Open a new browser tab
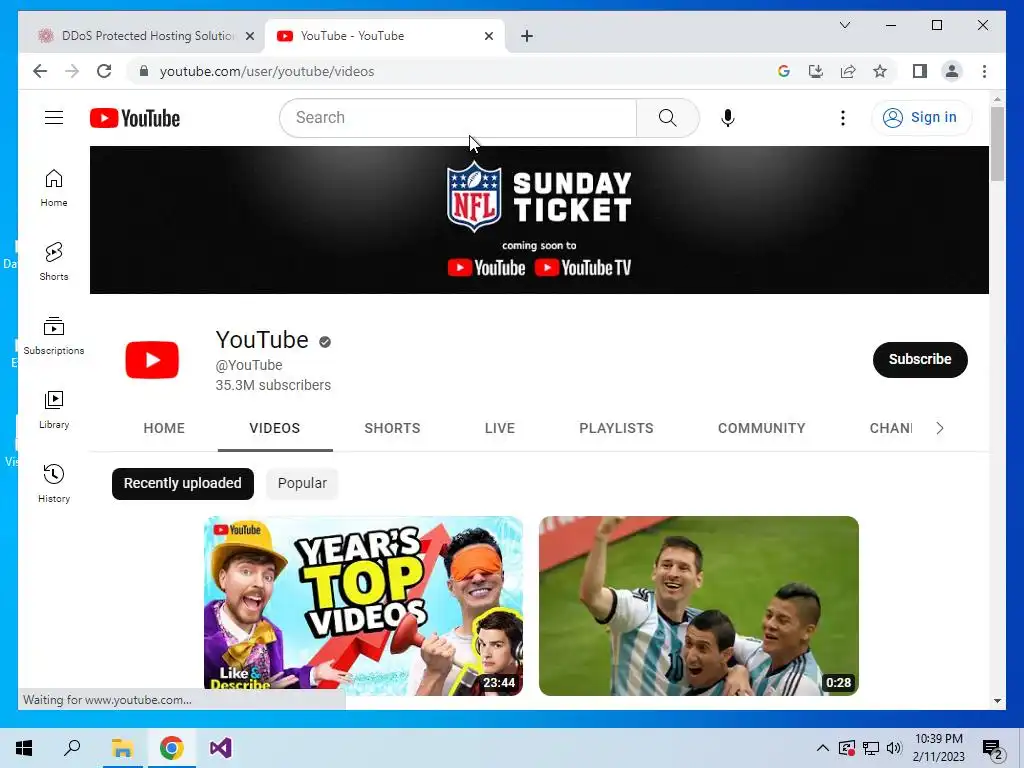The height and width of the screenshot is (768, 1024). tap(527, 36)
